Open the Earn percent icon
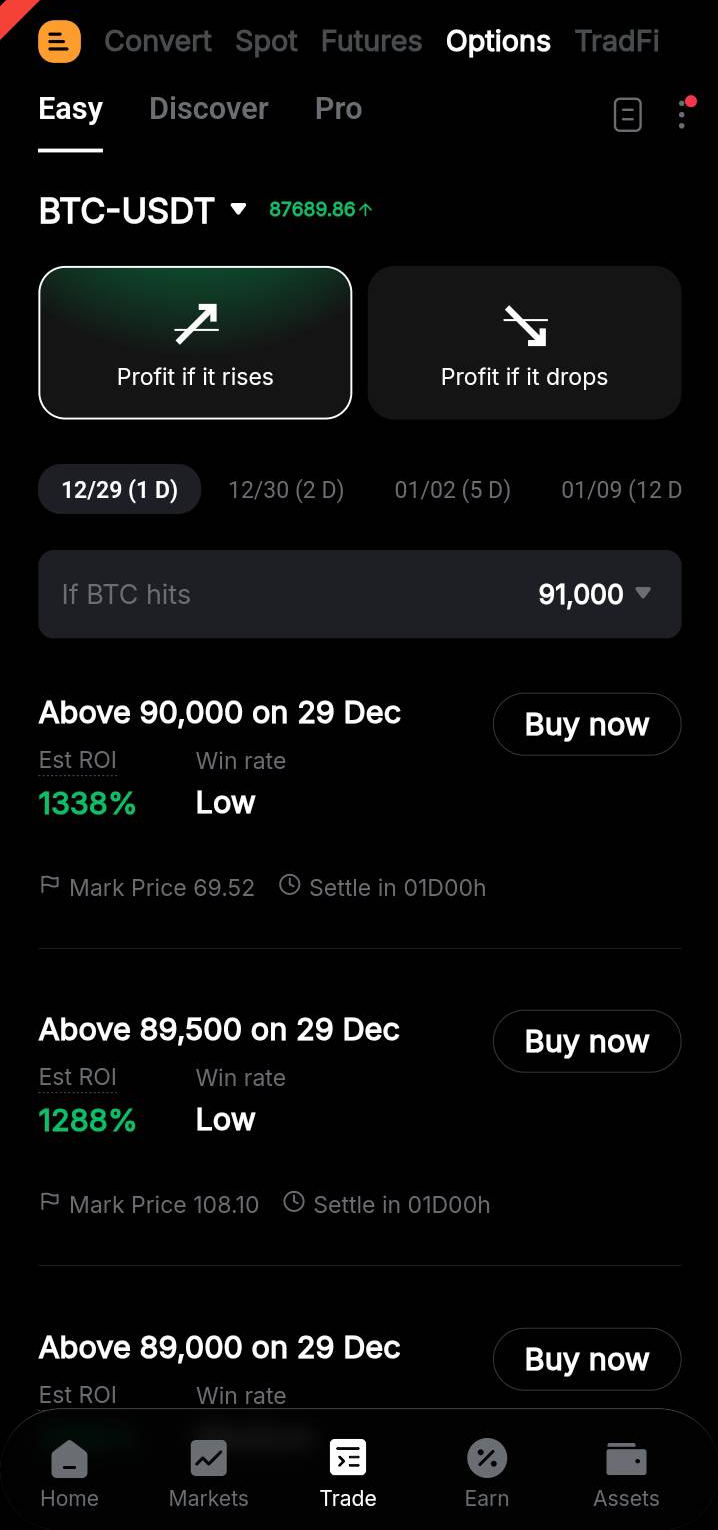The height and width of the screenshot is (1530, 718). (487, 1459)
